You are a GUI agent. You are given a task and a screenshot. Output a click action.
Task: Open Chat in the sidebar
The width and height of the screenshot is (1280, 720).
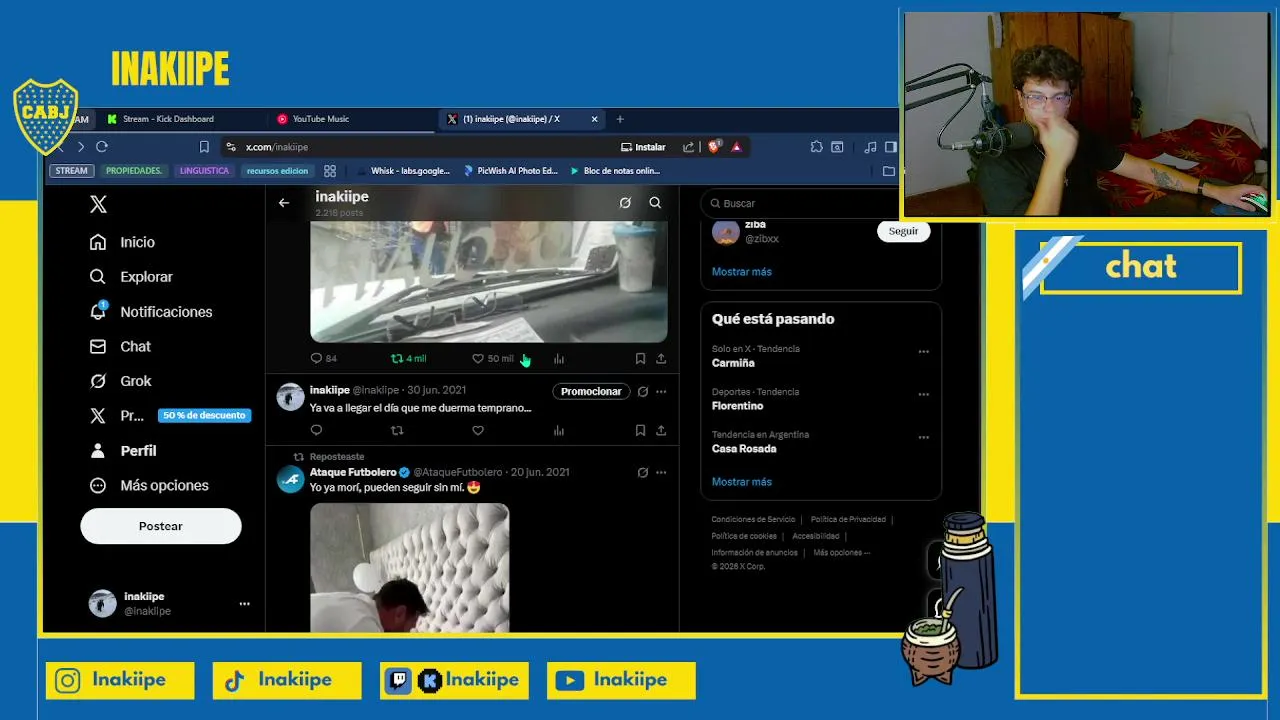120,347
